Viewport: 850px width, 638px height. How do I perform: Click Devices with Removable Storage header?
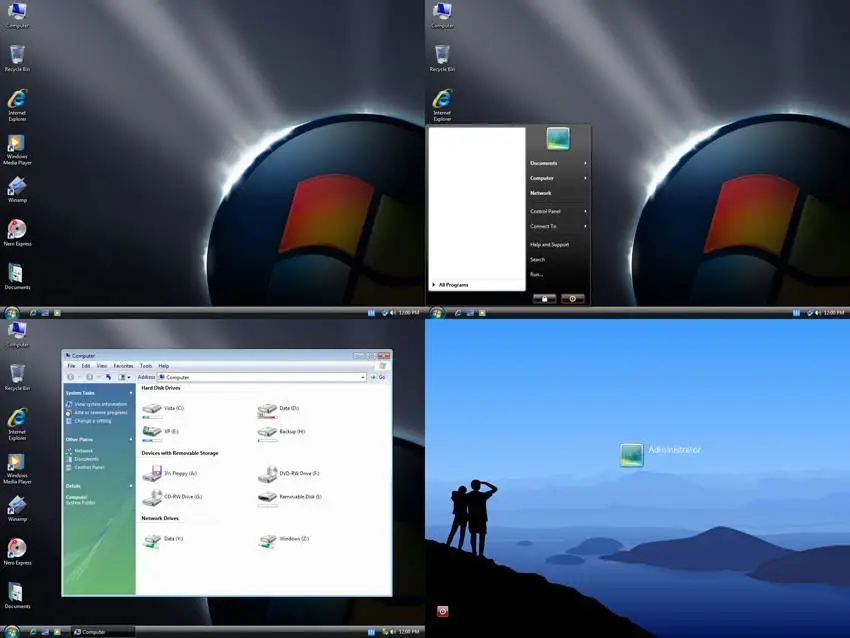(x=180, y=453)
